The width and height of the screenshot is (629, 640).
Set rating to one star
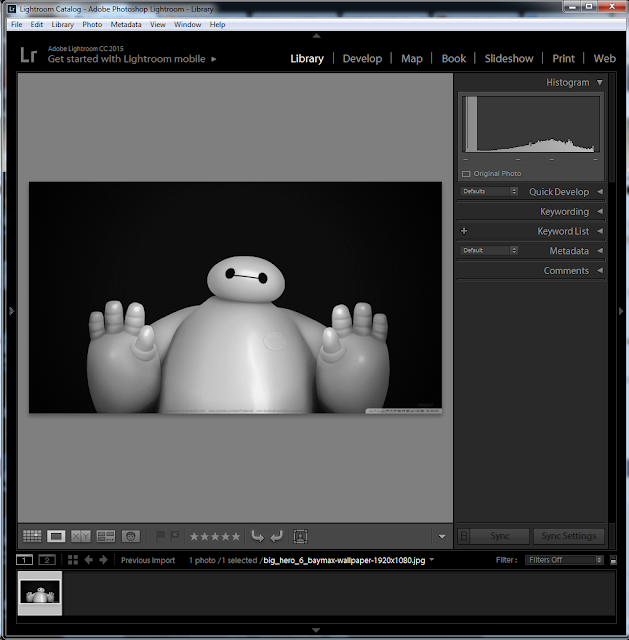click(194, 536)
